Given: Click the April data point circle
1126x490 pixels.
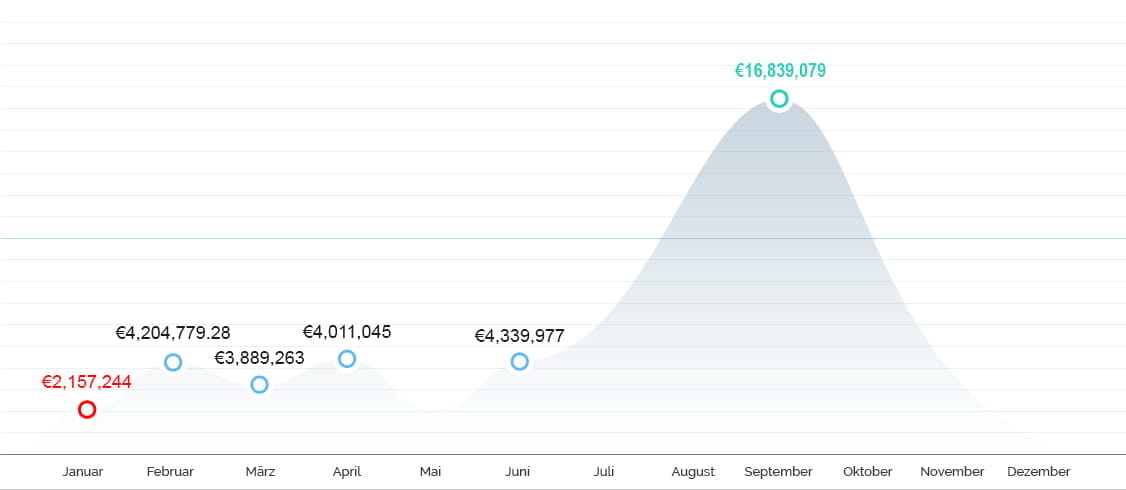Looking at the screenshot, I should coord(347,359).
